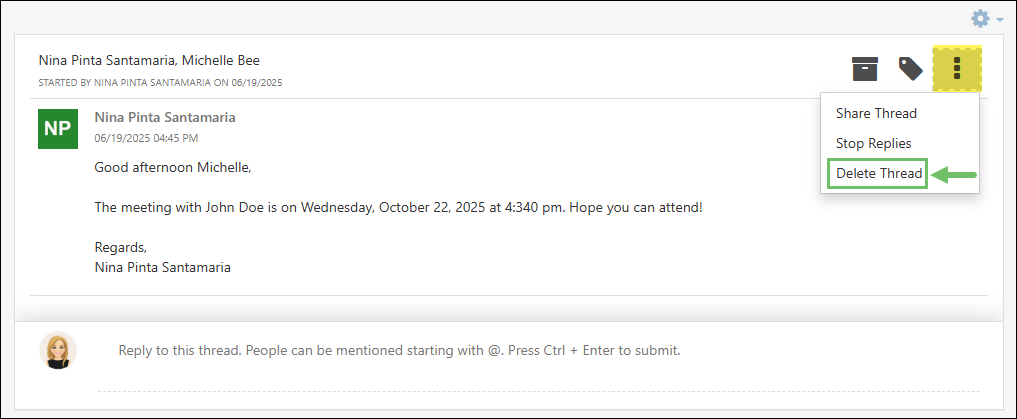Click the 'Good afternoon Michelle,' greeting line
Viewport: 1017px width, 419px height.
pos(173,167)
